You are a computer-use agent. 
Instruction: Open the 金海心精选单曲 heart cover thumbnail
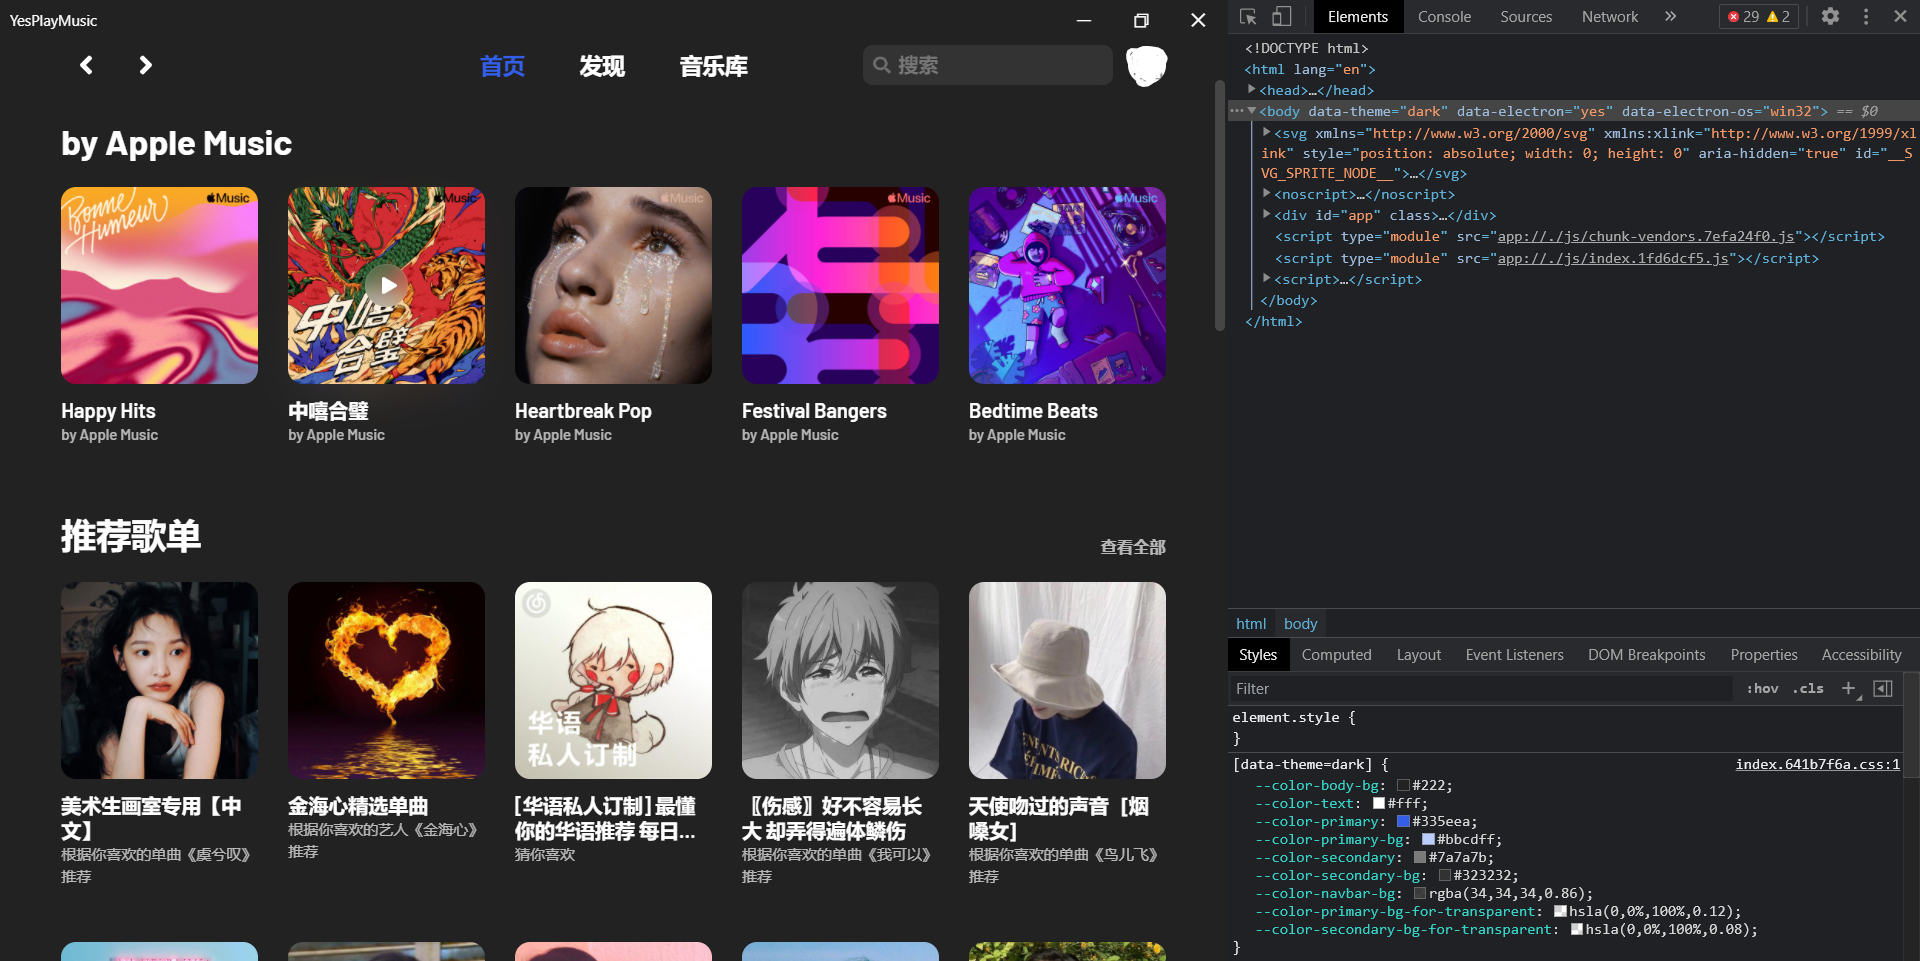(x=386, y=680)
